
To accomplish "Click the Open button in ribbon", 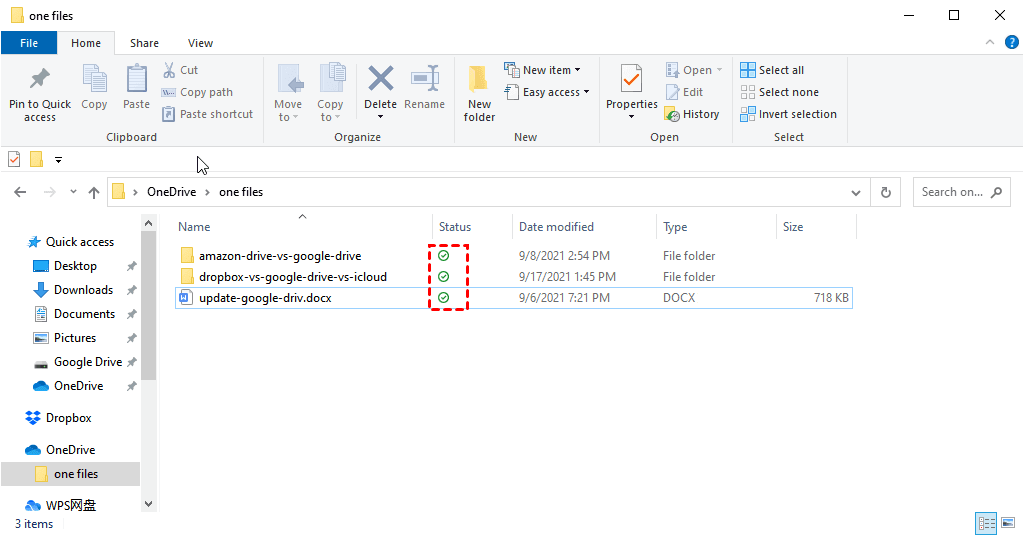I will 694,70.
